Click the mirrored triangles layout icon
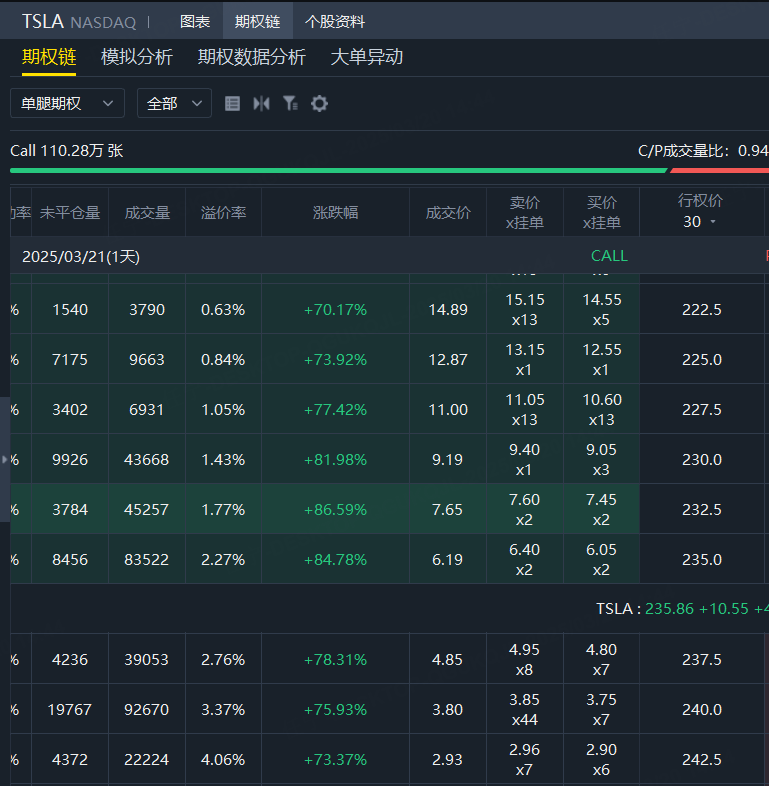Viewport: 769px width, 786px height. pos(261,103)
